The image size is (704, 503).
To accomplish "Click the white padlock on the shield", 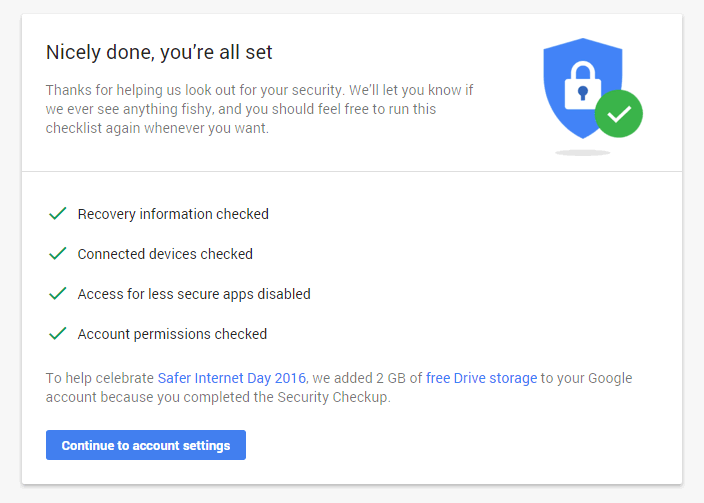I will [583, 85].
